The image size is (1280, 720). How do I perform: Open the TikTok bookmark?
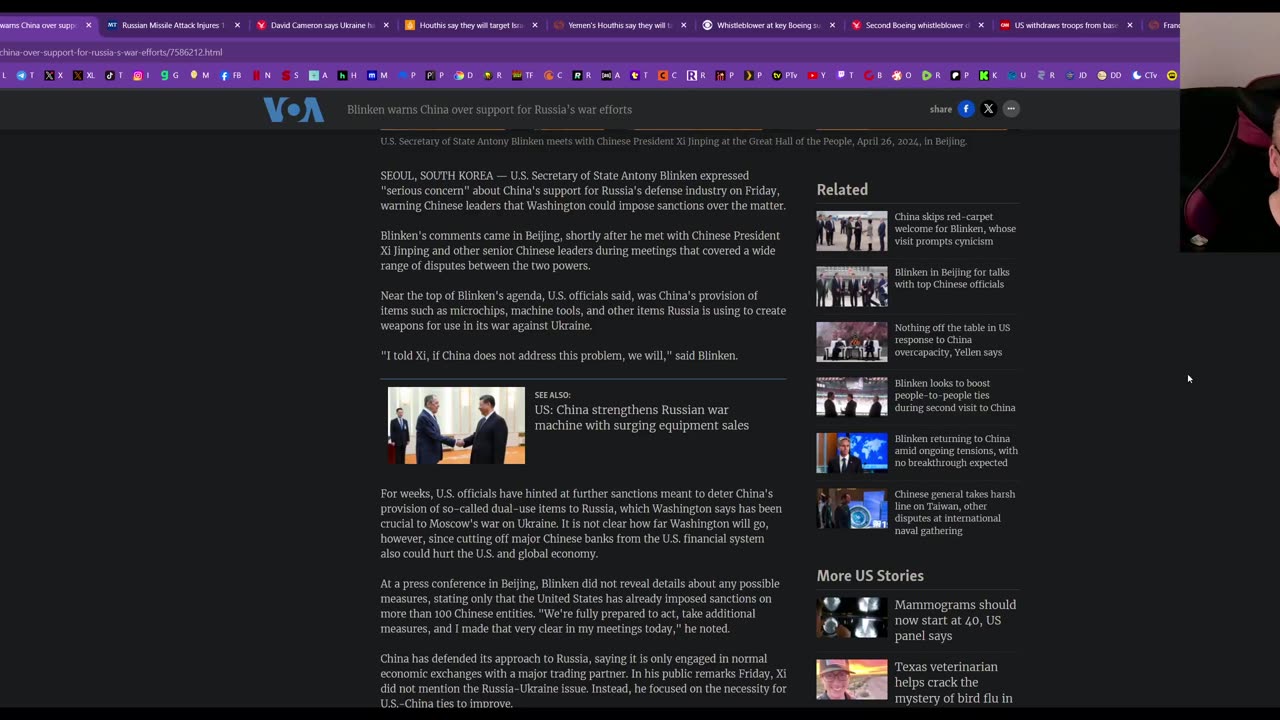(x=114, y=75)
